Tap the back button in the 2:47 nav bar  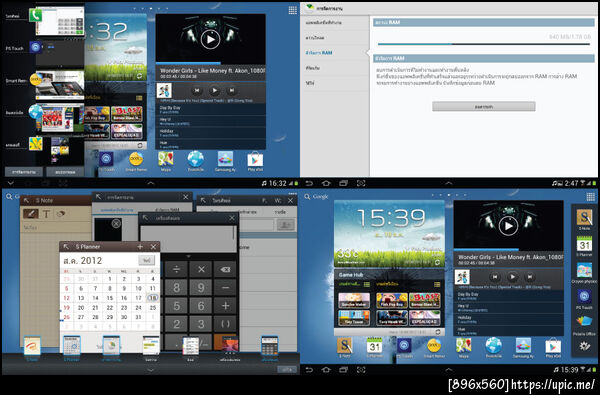coord(309,183)
